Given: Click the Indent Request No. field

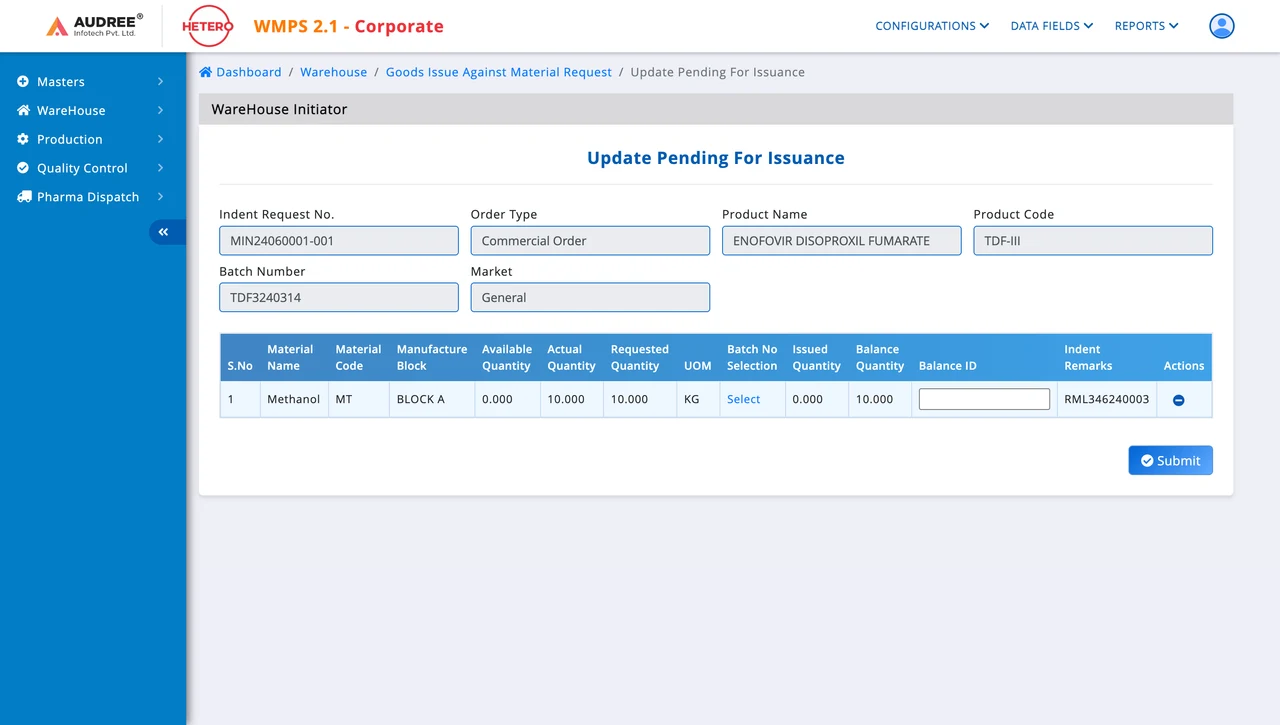Looking at the screenshot, I should 339,240.
